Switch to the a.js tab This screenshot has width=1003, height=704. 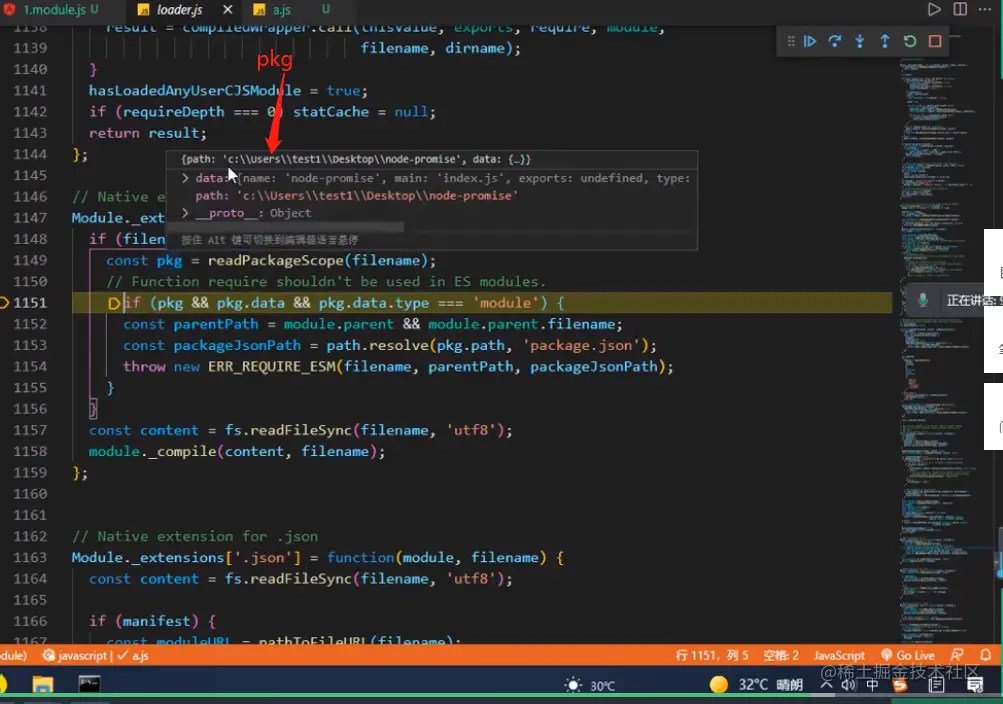tap(281, 10)
